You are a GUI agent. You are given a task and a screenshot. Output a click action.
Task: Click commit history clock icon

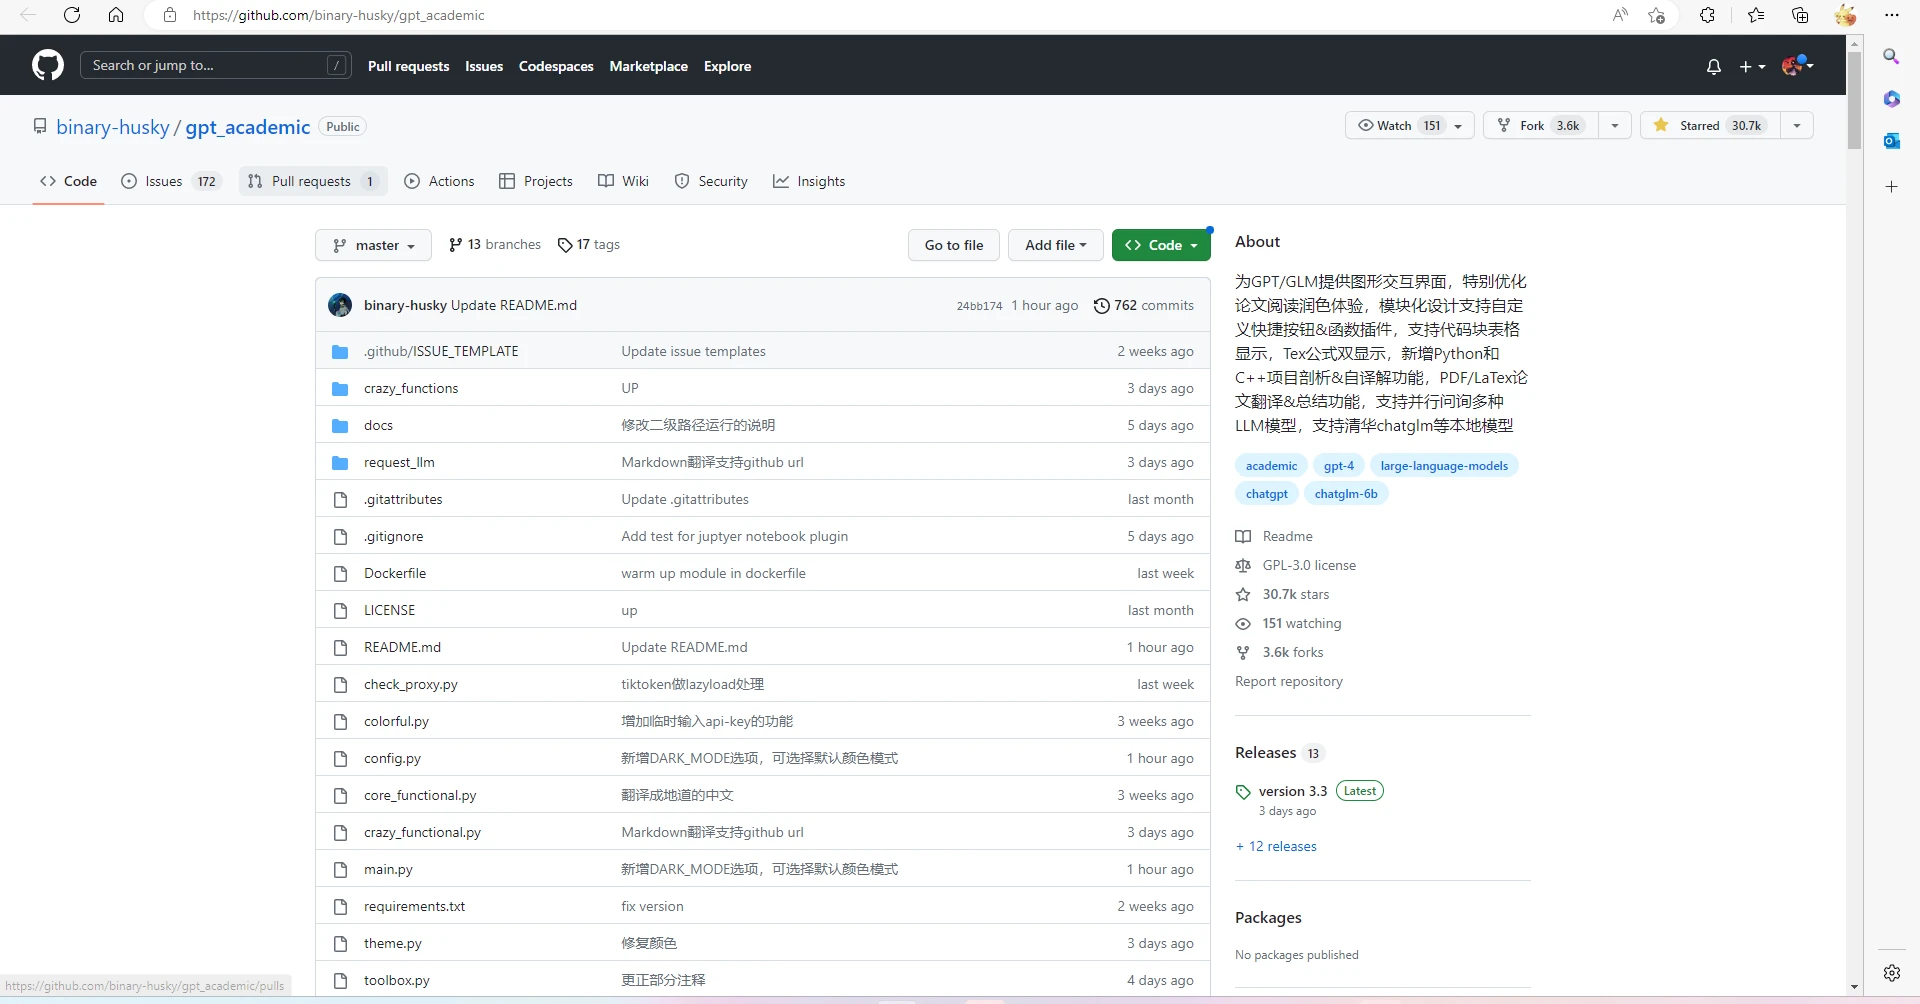(x=1101, y=306)
